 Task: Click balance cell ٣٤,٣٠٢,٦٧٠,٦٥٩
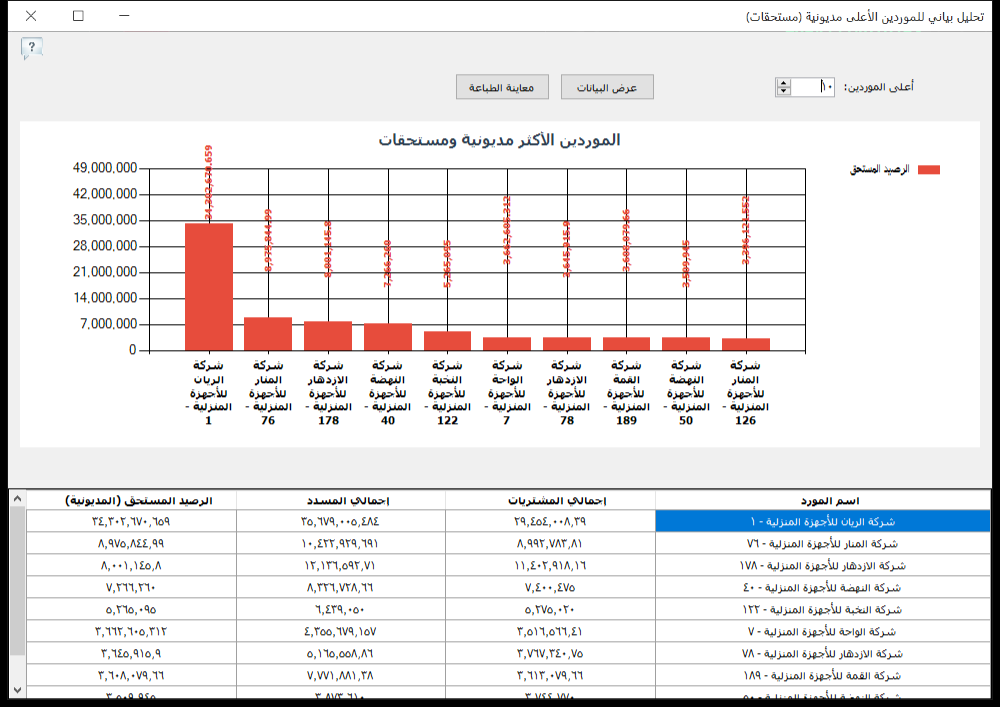click(x=131, y=521)
